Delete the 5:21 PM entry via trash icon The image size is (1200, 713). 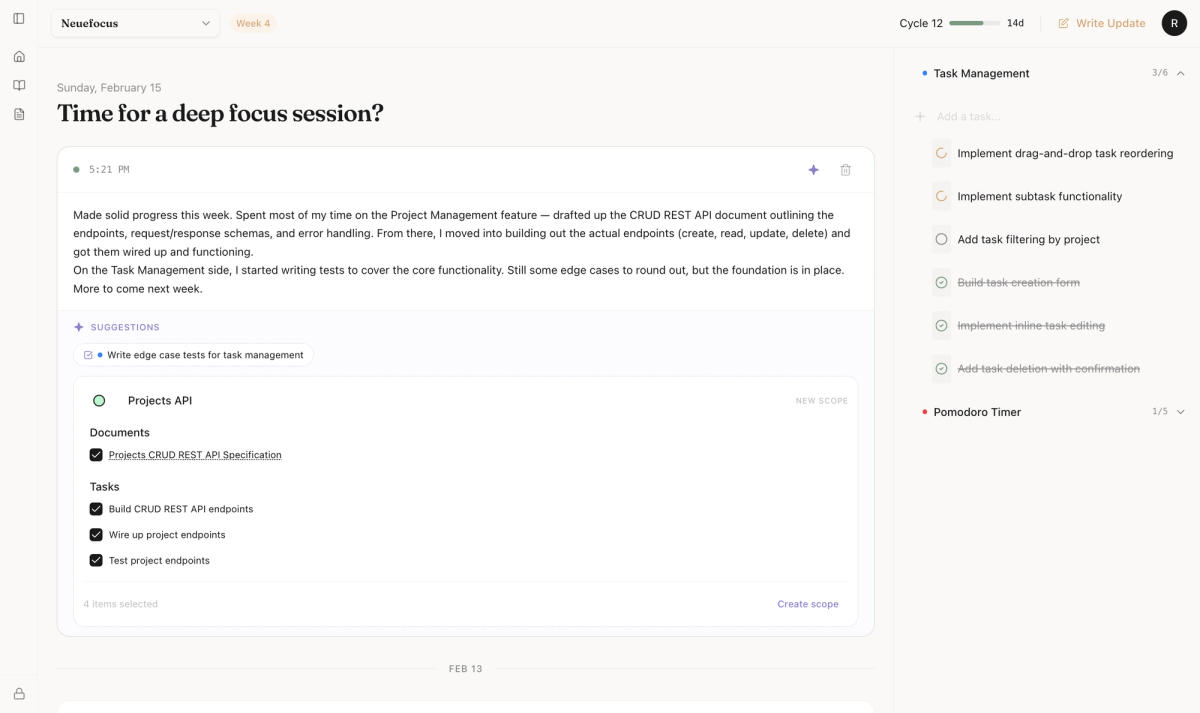pyautogui.click(x=845, y=169)
